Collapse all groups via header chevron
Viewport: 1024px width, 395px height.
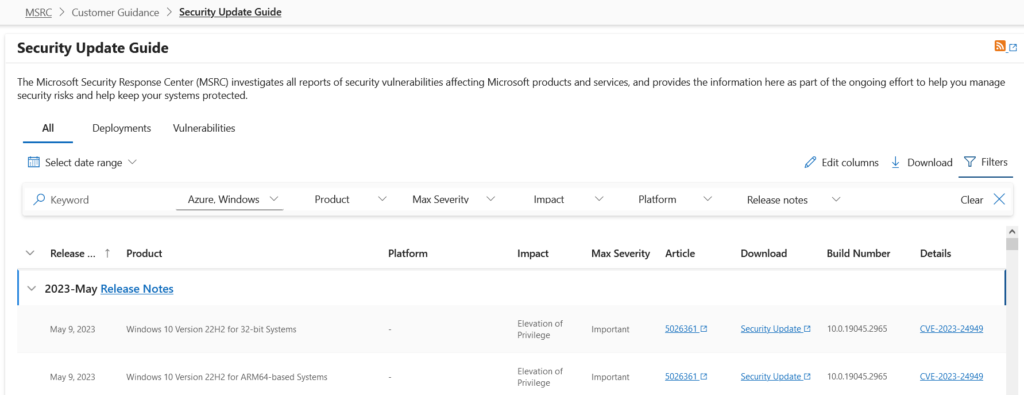click(30, 253)
